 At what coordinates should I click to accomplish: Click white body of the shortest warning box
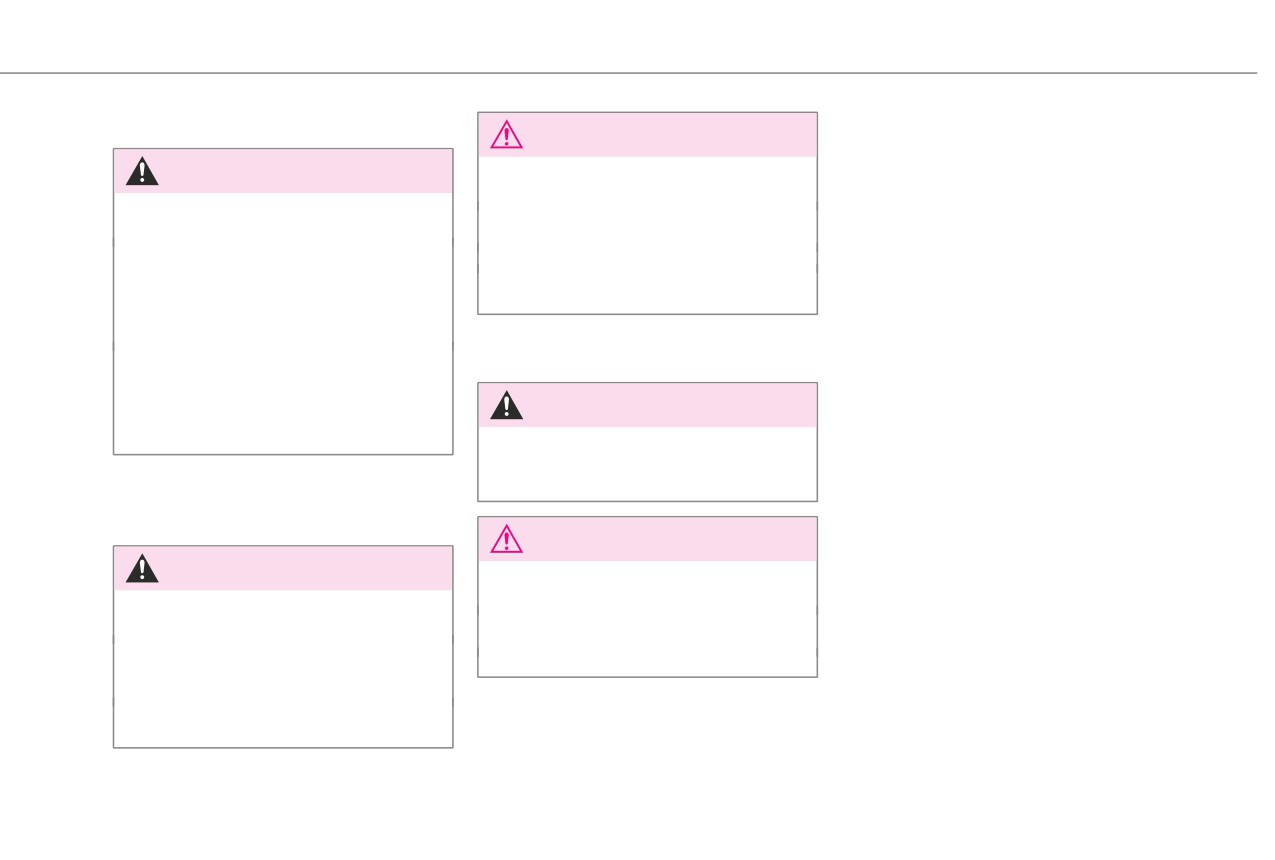(647, 464)
